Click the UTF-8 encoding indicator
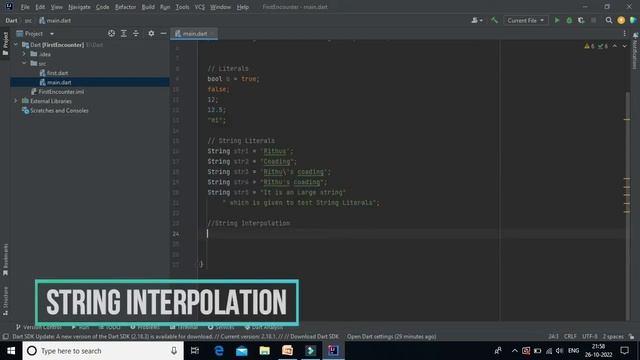 (589, 337)
